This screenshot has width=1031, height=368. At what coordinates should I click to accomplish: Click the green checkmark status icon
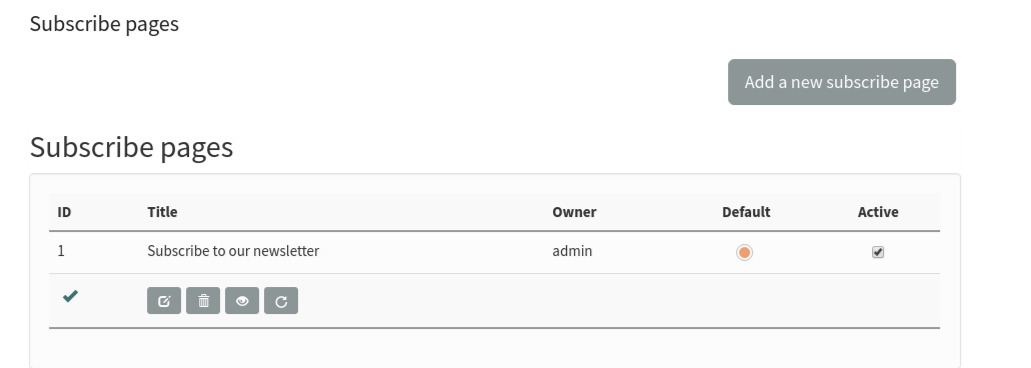pyautogui.click(x=70, y=296)
